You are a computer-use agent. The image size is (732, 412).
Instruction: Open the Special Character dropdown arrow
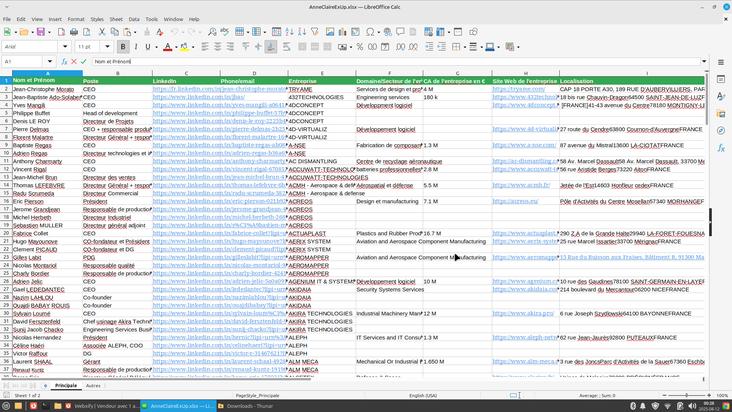click(x=378, y=32)
